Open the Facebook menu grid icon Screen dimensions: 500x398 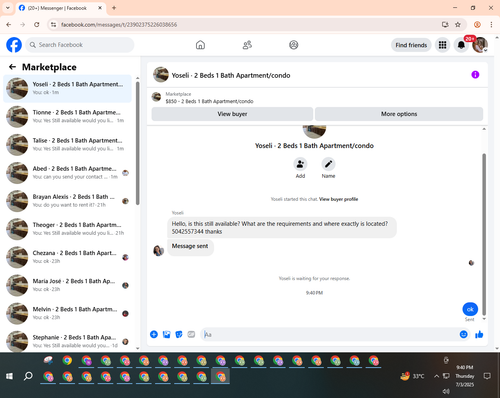tap(442, 45)
